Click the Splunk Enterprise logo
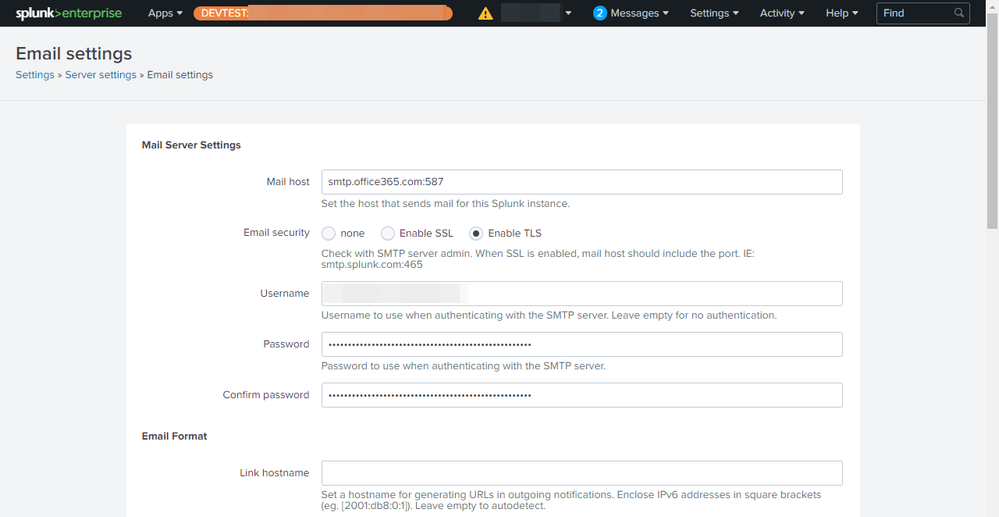The image size is (999, 517). [68, 13]
